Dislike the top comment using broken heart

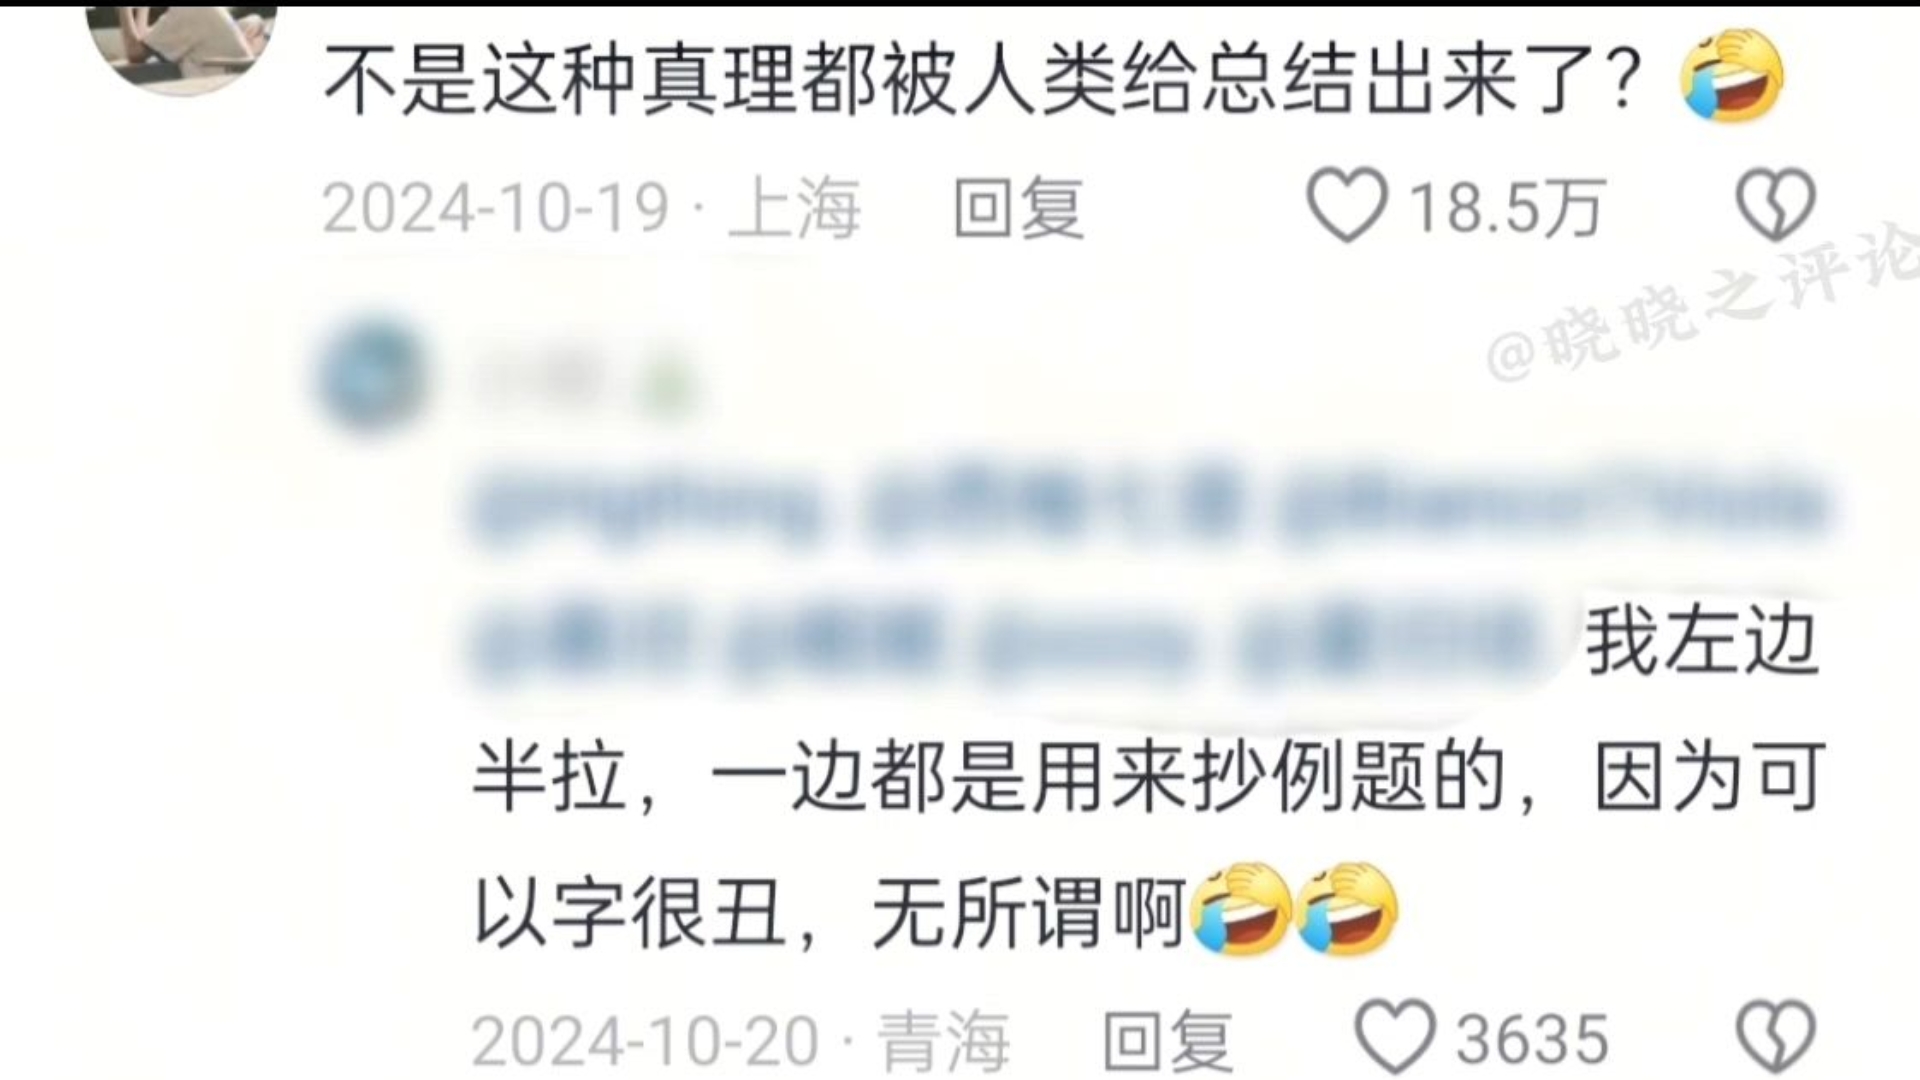point(1776,205)
